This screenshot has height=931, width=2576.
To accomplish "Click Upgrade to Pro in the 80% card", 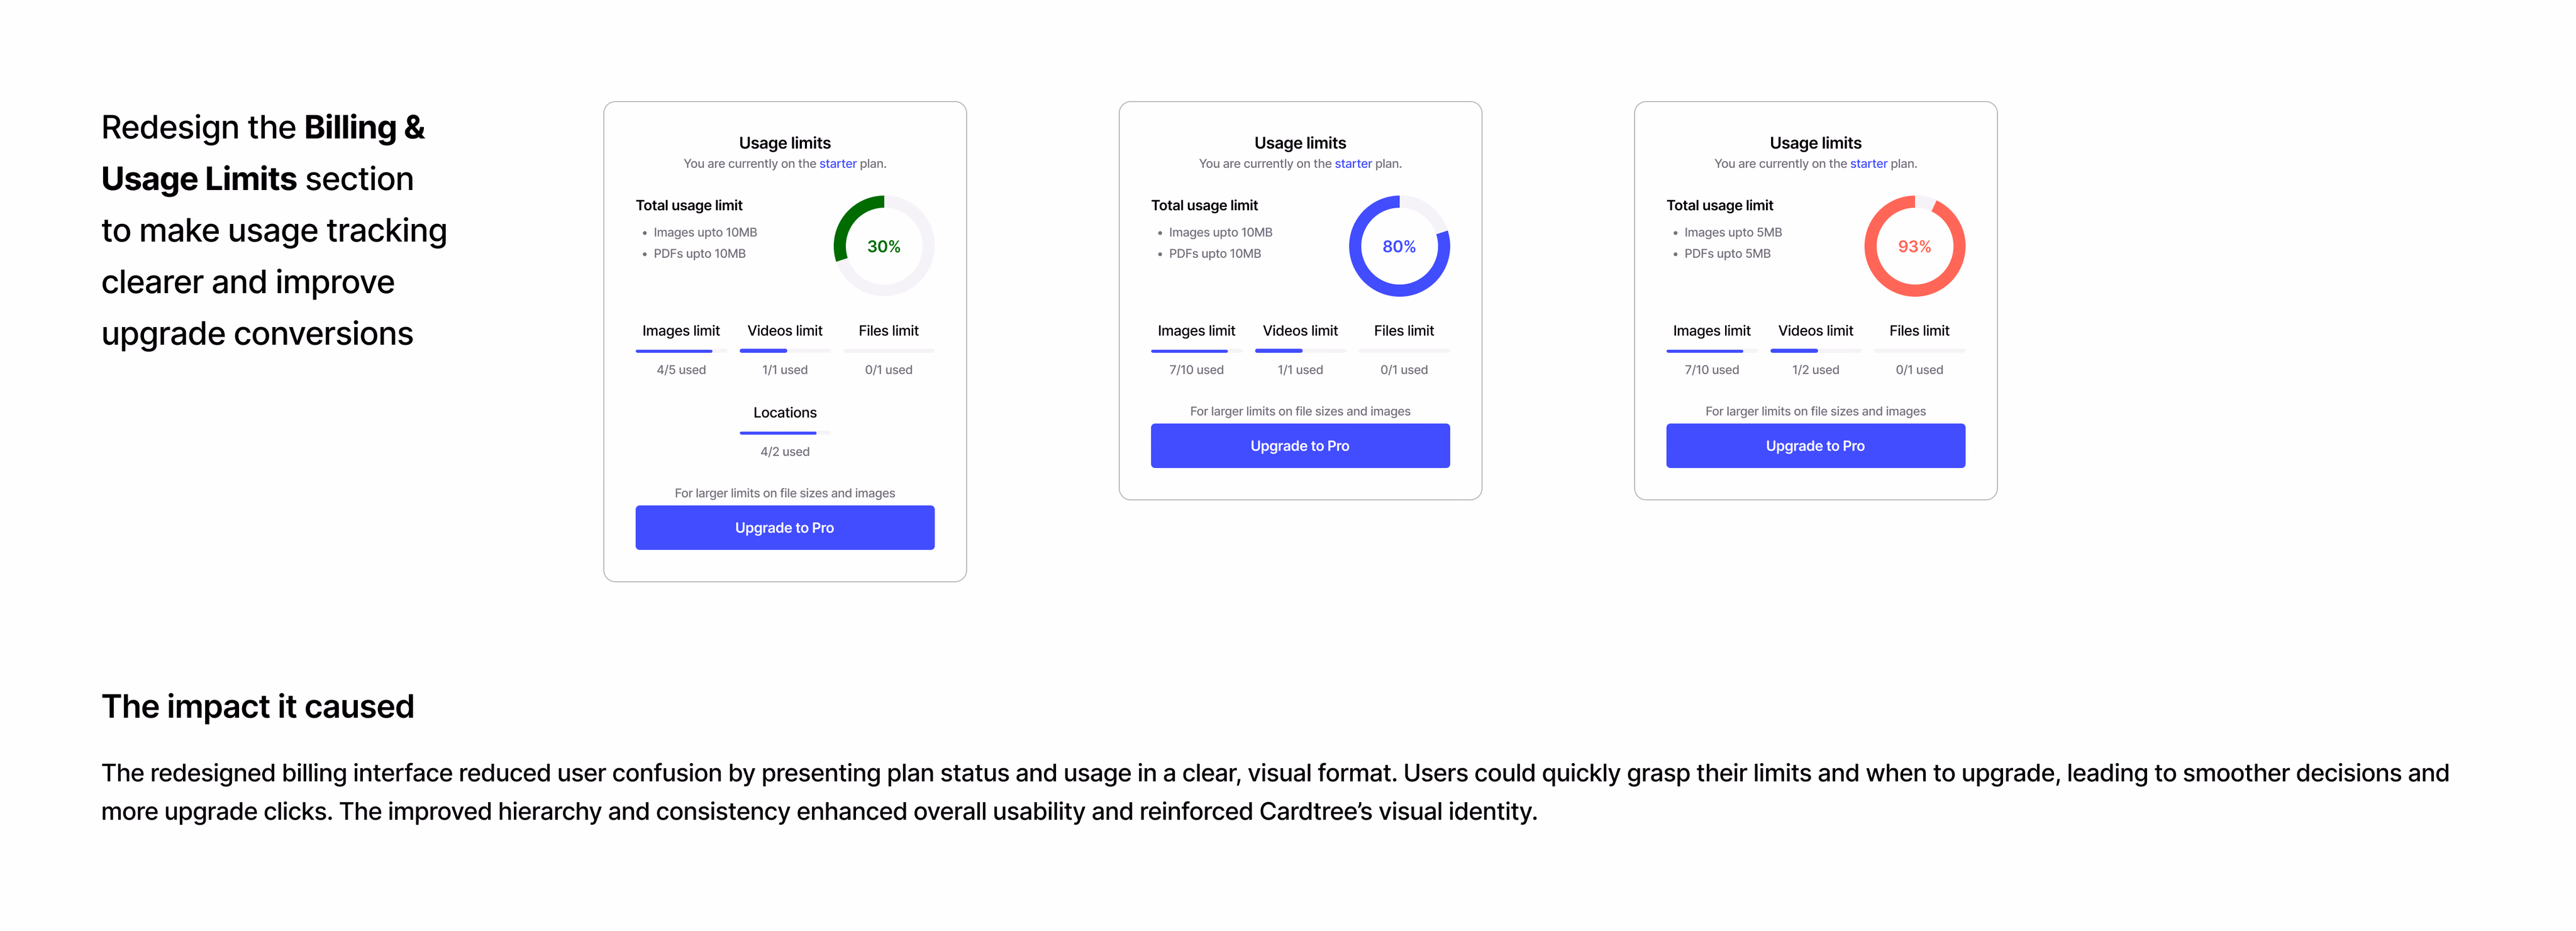I will point(1300,445).
